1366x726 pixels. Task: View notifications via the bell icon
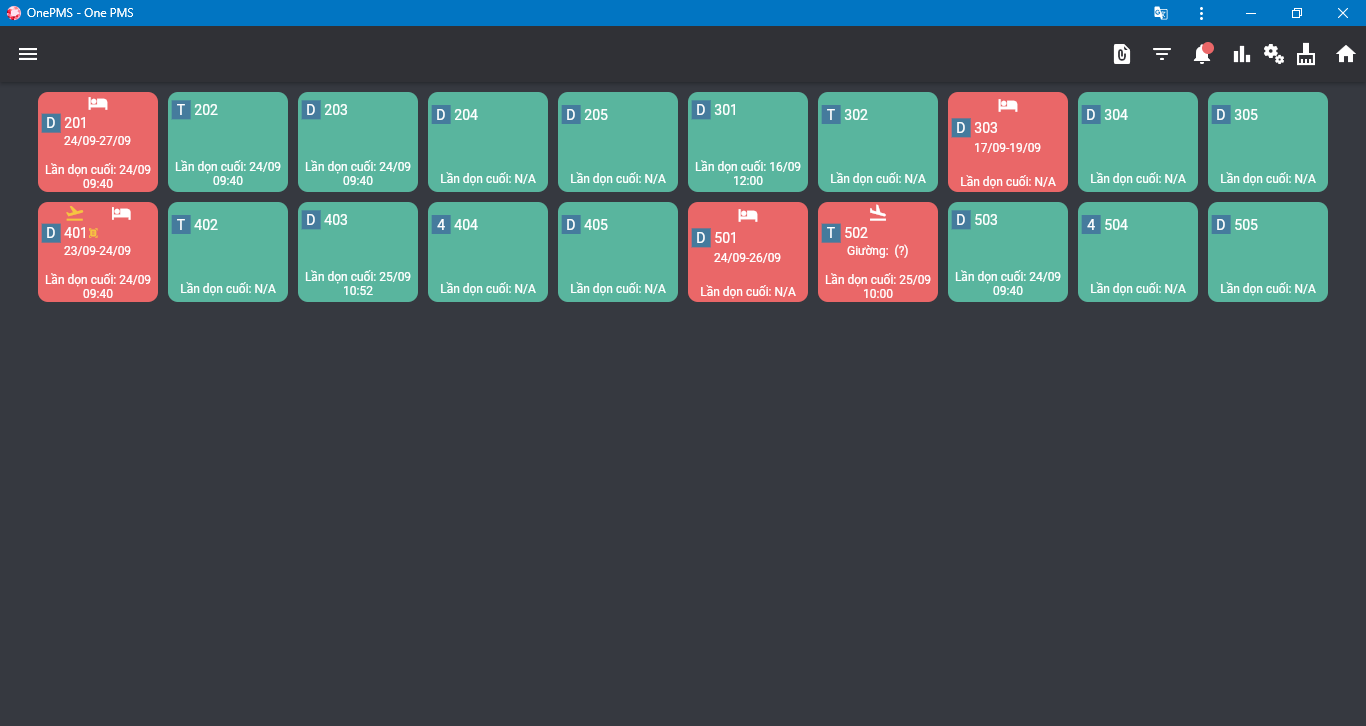[x=1202, y=54]
